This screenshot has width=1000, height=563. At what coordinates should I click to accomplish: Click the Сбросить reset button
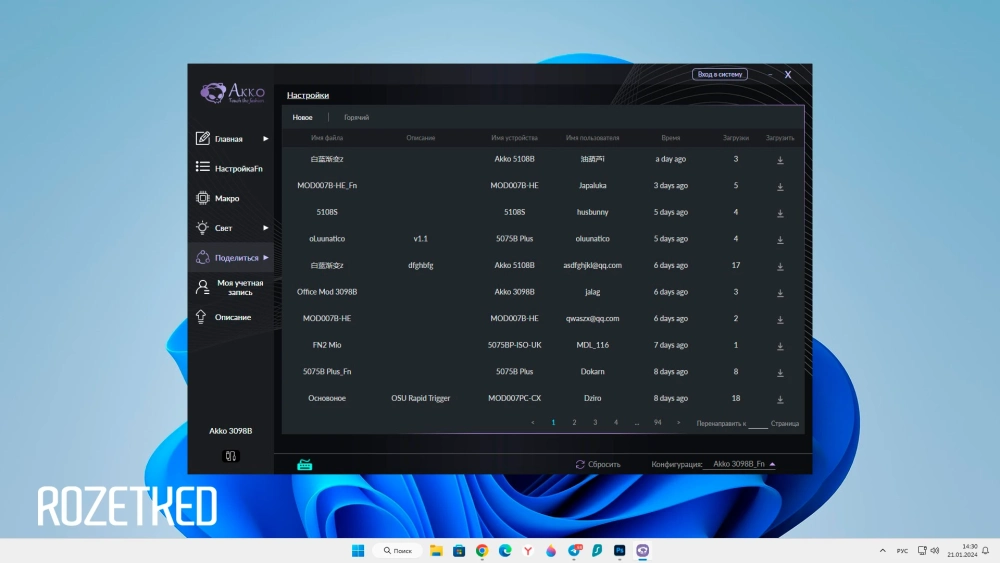pyautogui.click(x=598, y=464)
